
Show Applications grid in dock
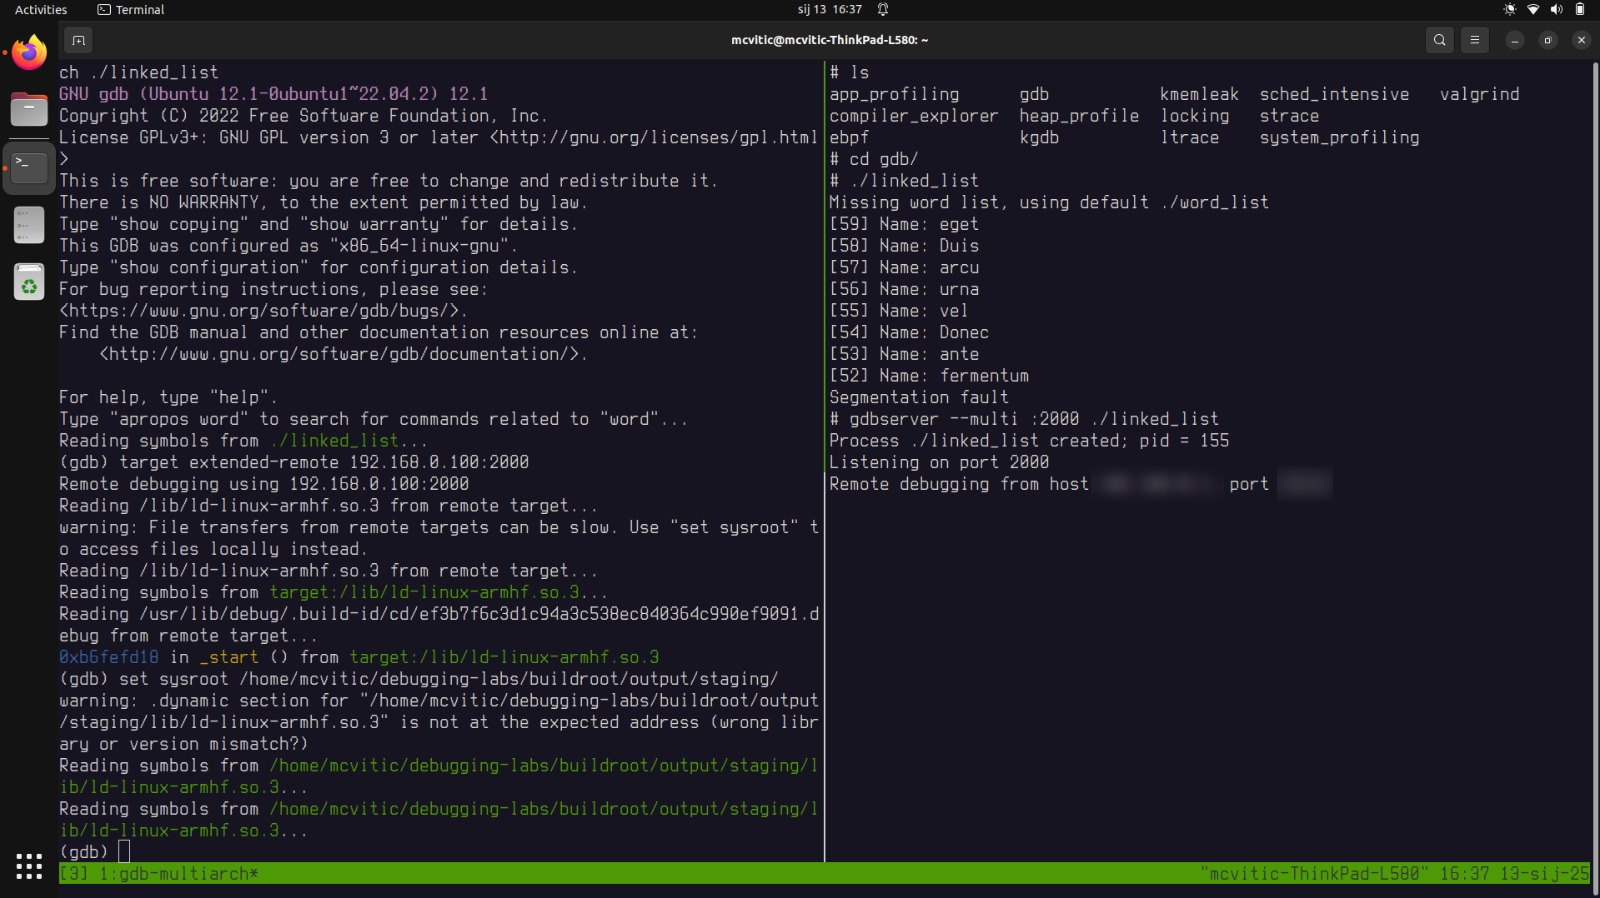pyautogui.click(x=29, y=866)
